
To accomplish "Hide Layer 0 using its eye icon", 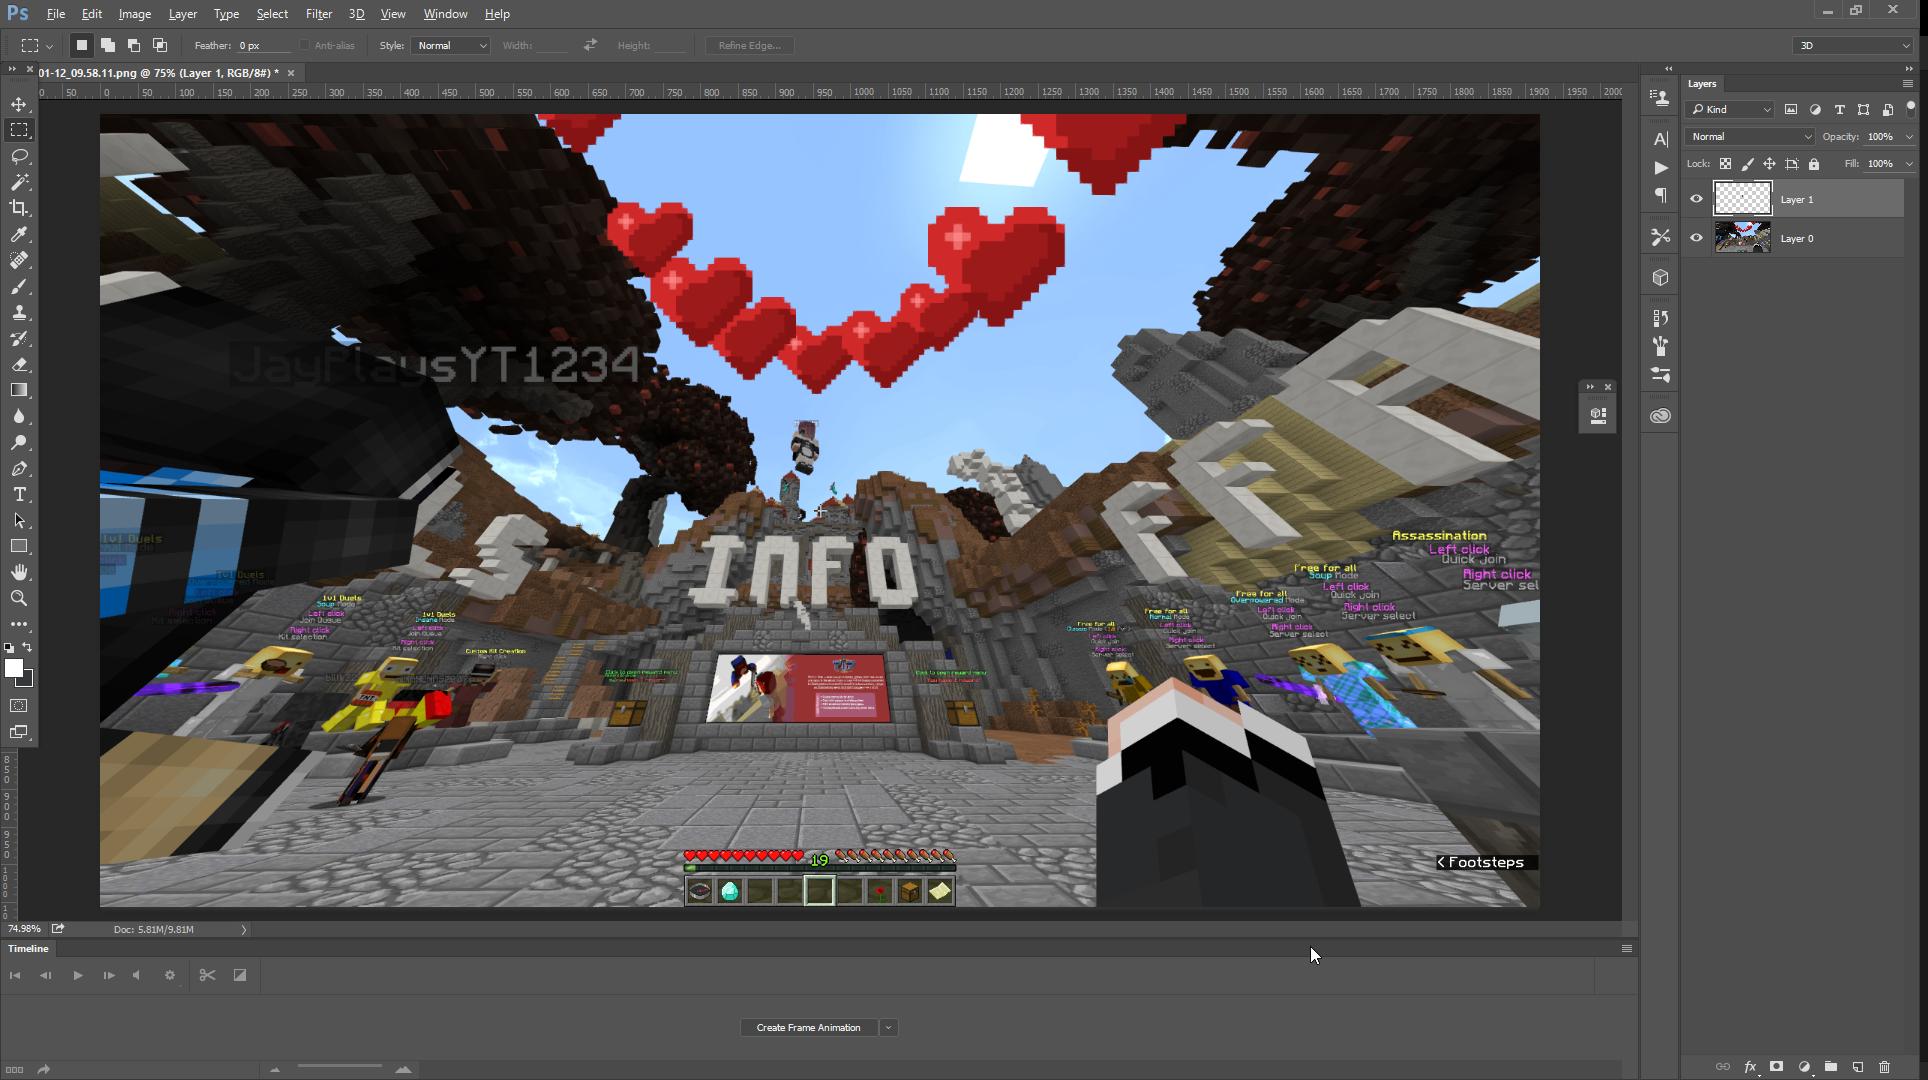I will [x=1696, y=238].
